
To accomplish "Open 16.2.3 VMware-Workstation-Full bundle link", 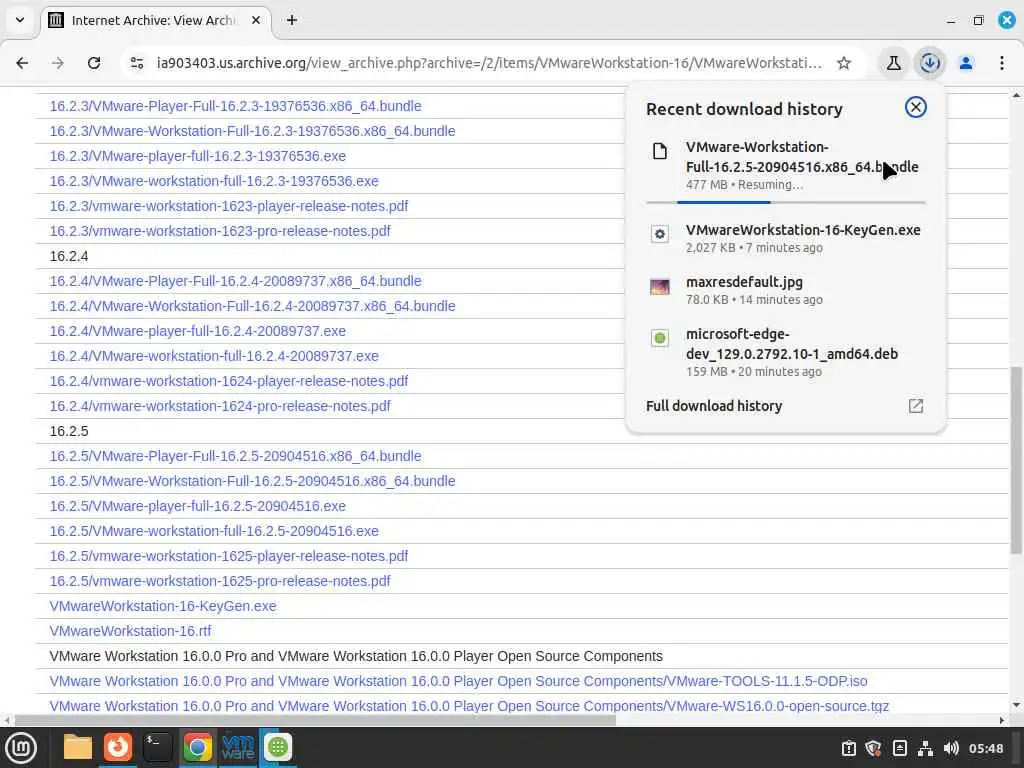I will pos(252,131).
